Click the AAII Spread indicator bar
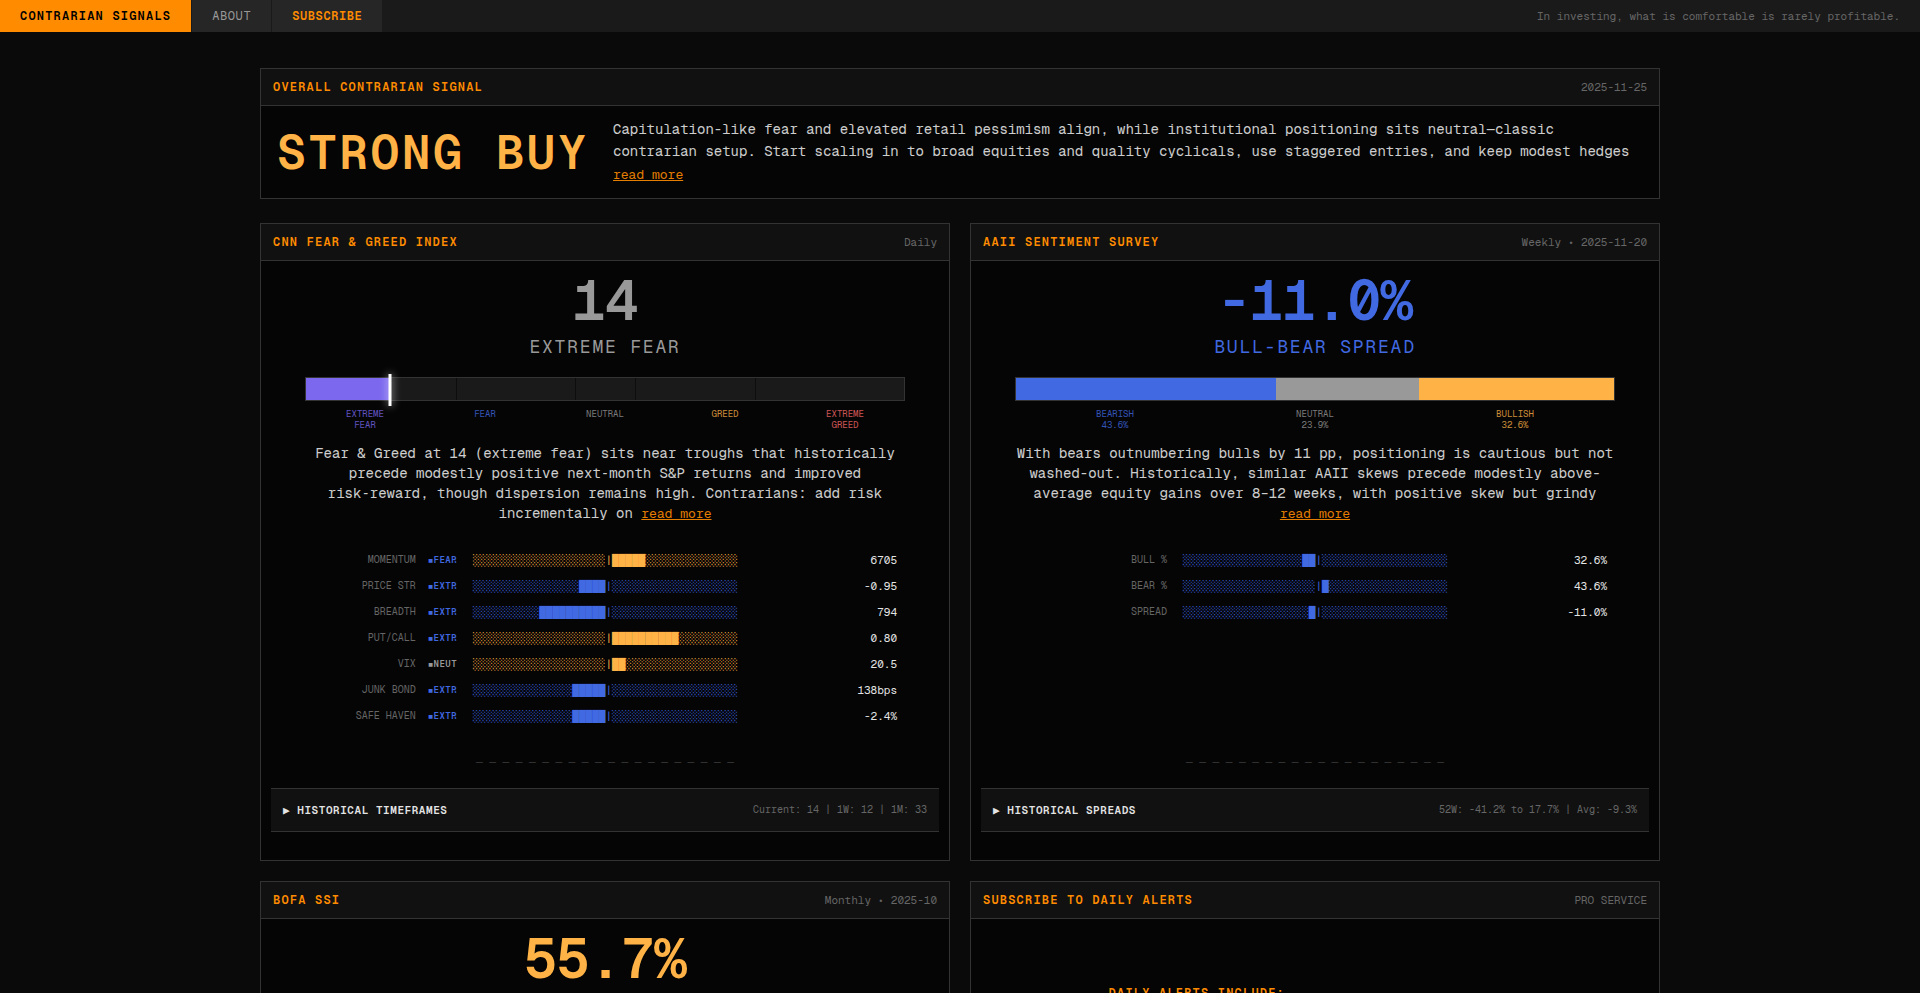Screen dimensions: 1920x993 point(1315,612)
